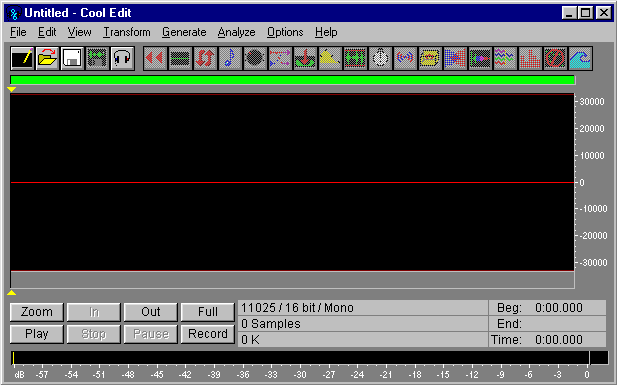This screenshot has width=617, height=385.
Task: Click the Time value 0:00.000
Action: (x=559, y=340)
